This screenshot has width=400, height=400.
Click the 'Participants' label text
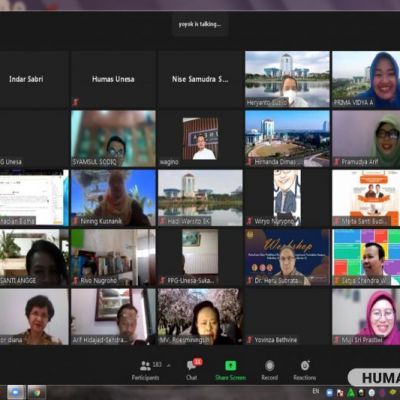click(145, 378)
